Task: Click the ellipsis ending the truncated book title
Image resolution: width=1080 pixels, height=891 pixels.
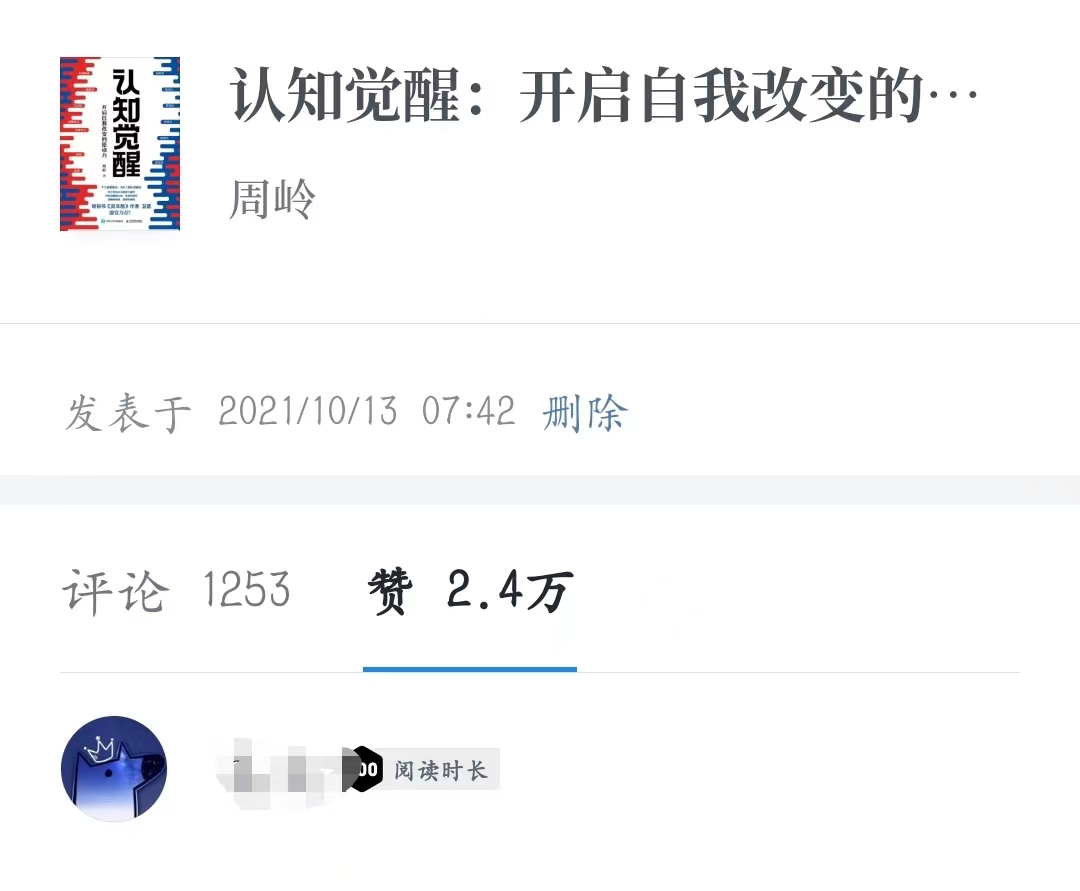Action: tap(953, 96)
